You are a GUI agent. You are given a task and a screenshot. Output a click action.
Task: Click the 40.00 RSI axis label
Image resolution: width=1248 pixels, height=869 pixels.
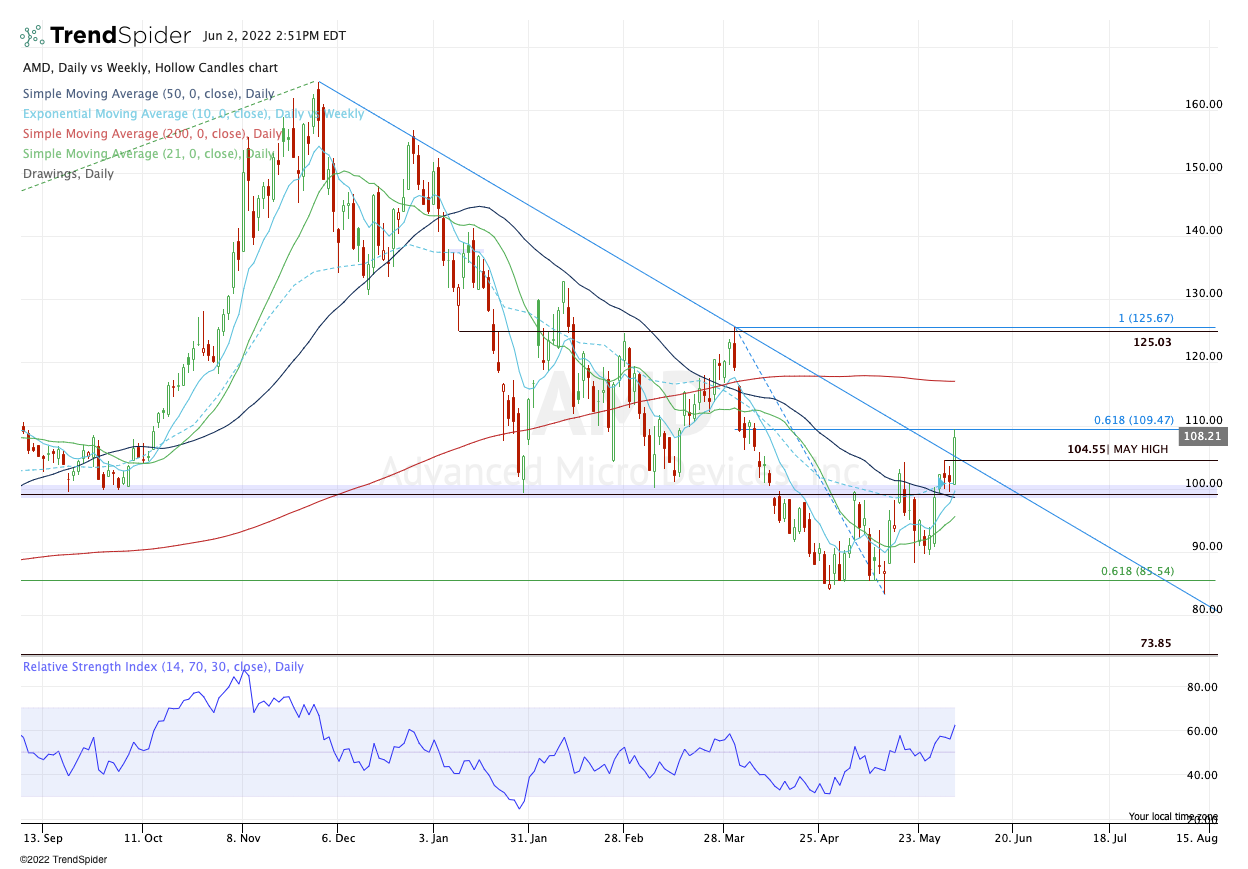(1202, 775)
